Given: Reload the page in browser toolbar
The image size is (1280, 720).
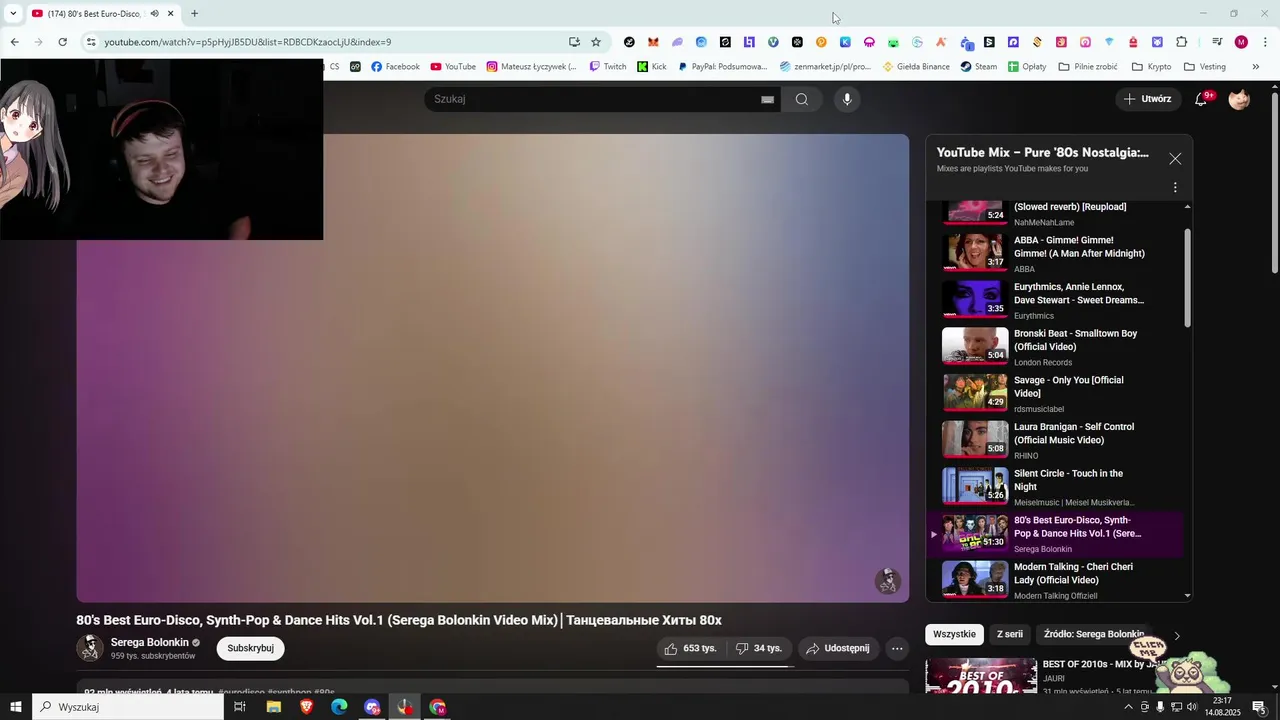Looking at the screenshot, I should [x=62, y=42].
